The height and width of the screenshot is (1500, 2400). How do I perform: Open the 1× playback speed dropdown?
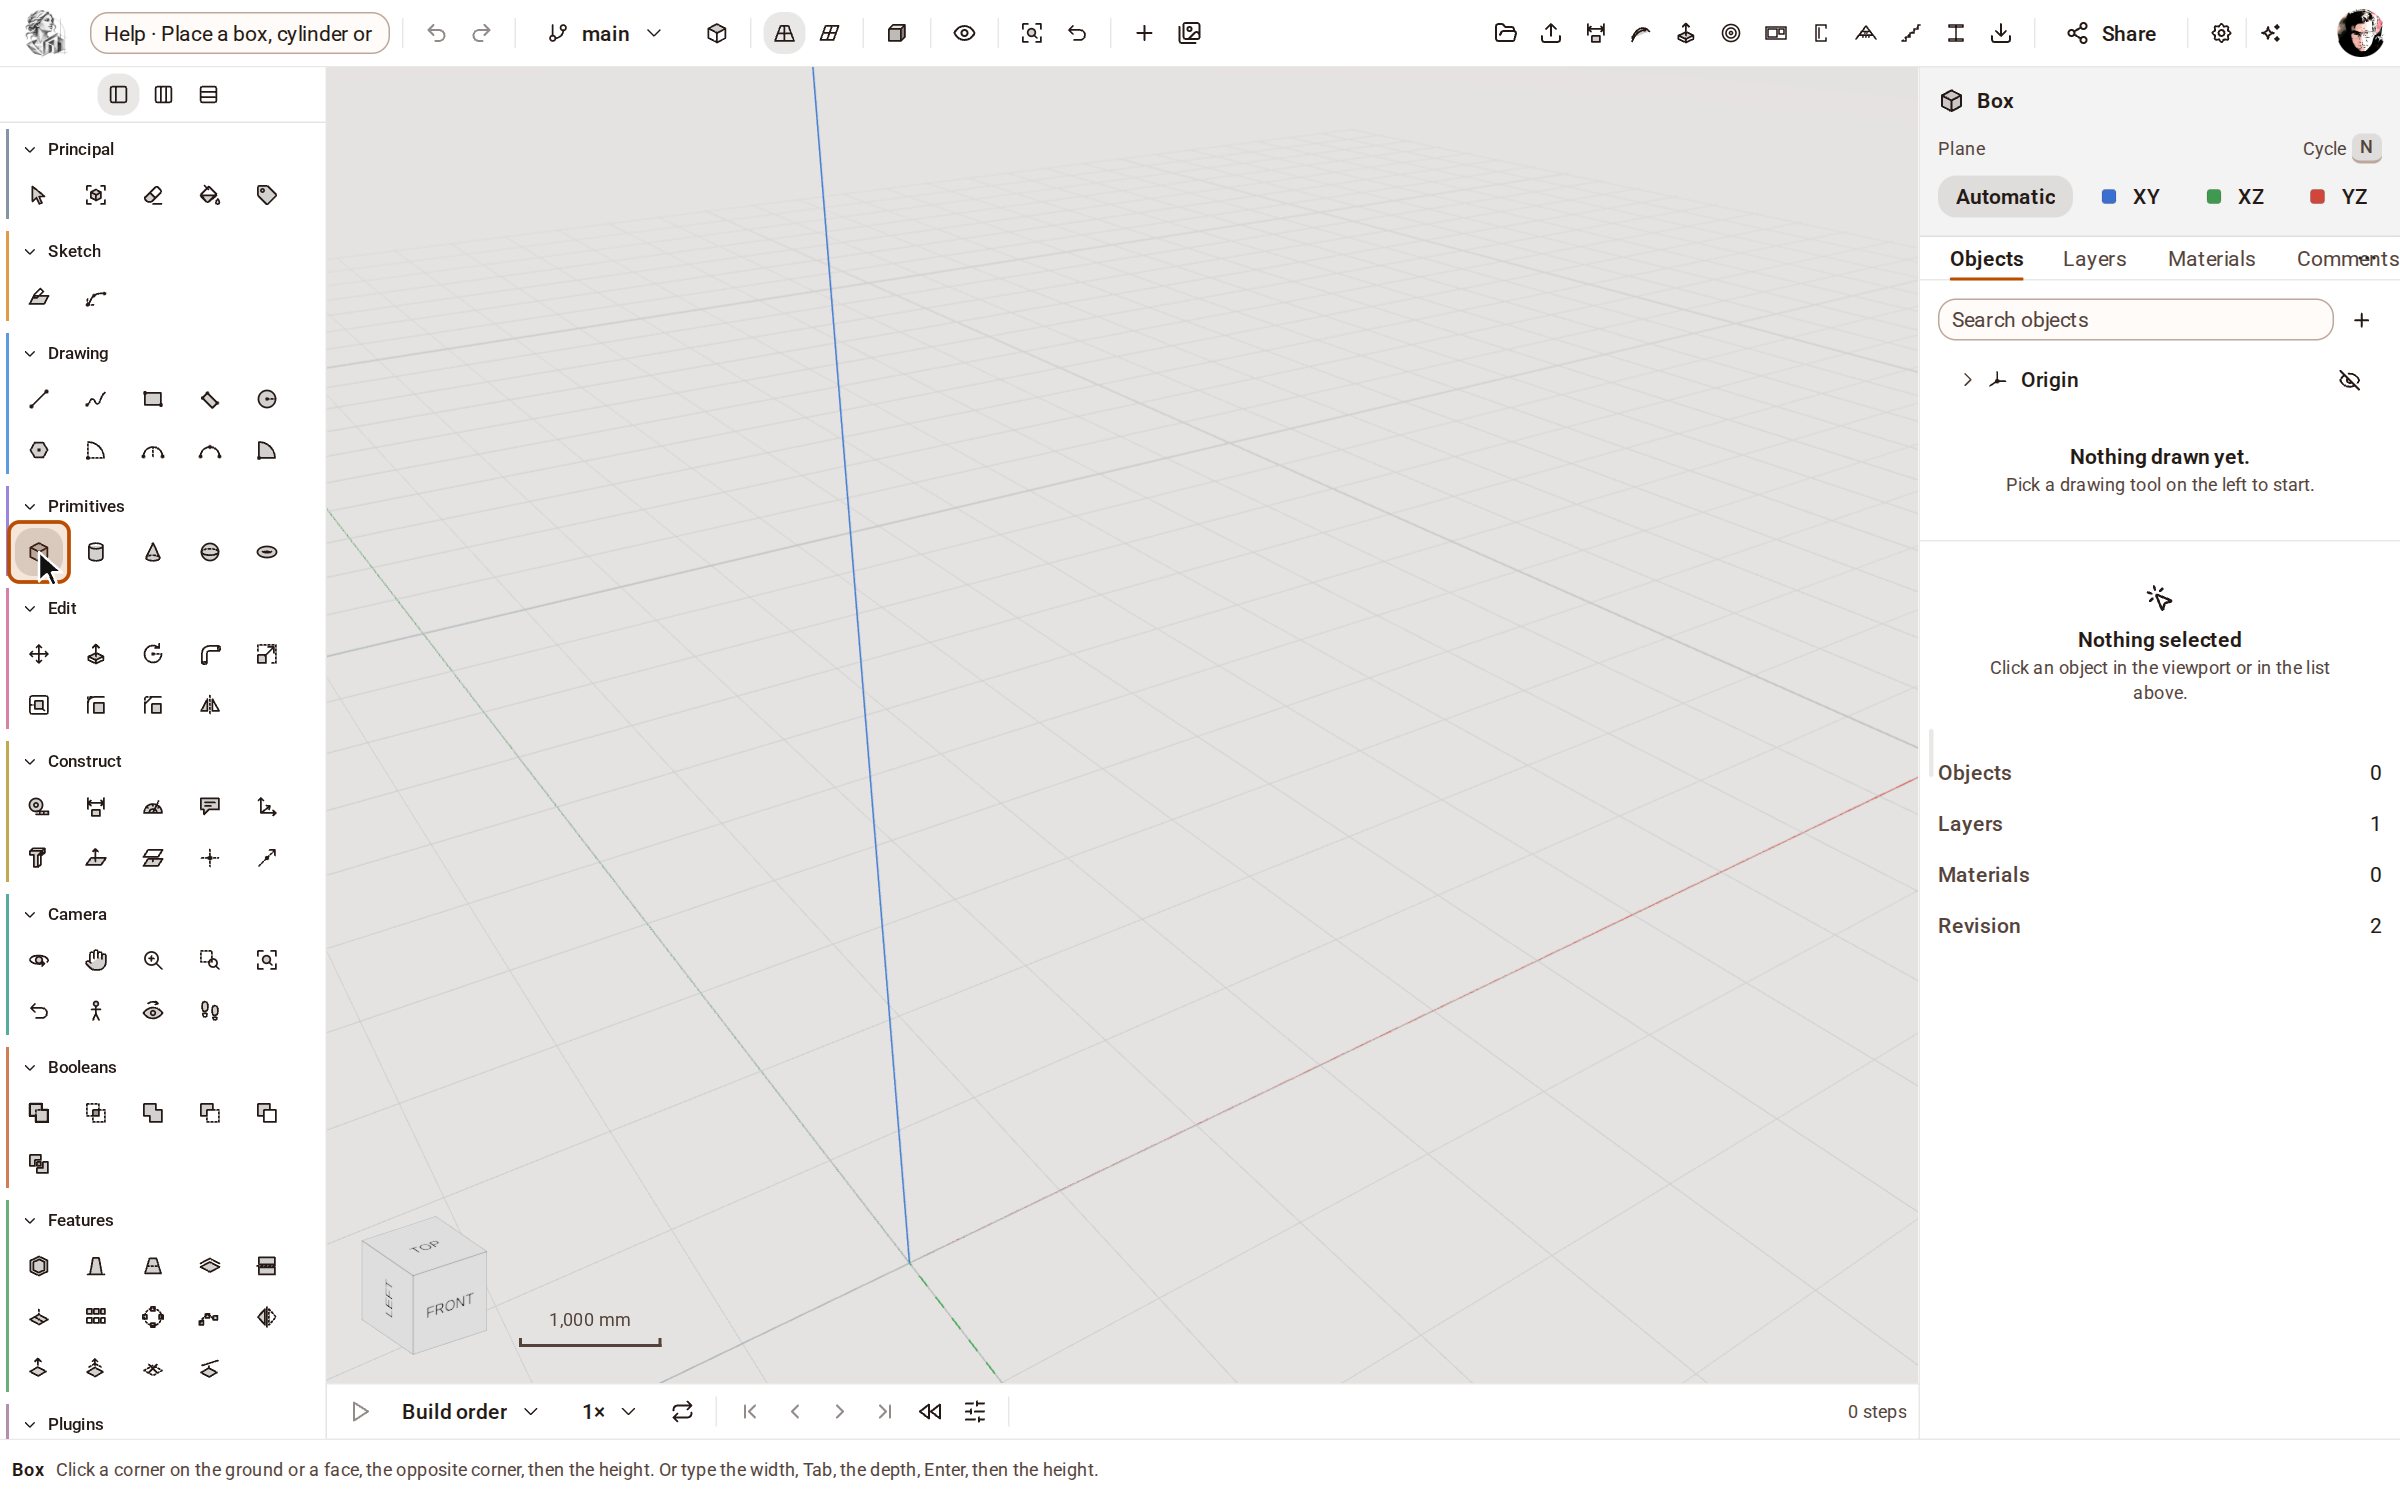[x=609, y=1411]
